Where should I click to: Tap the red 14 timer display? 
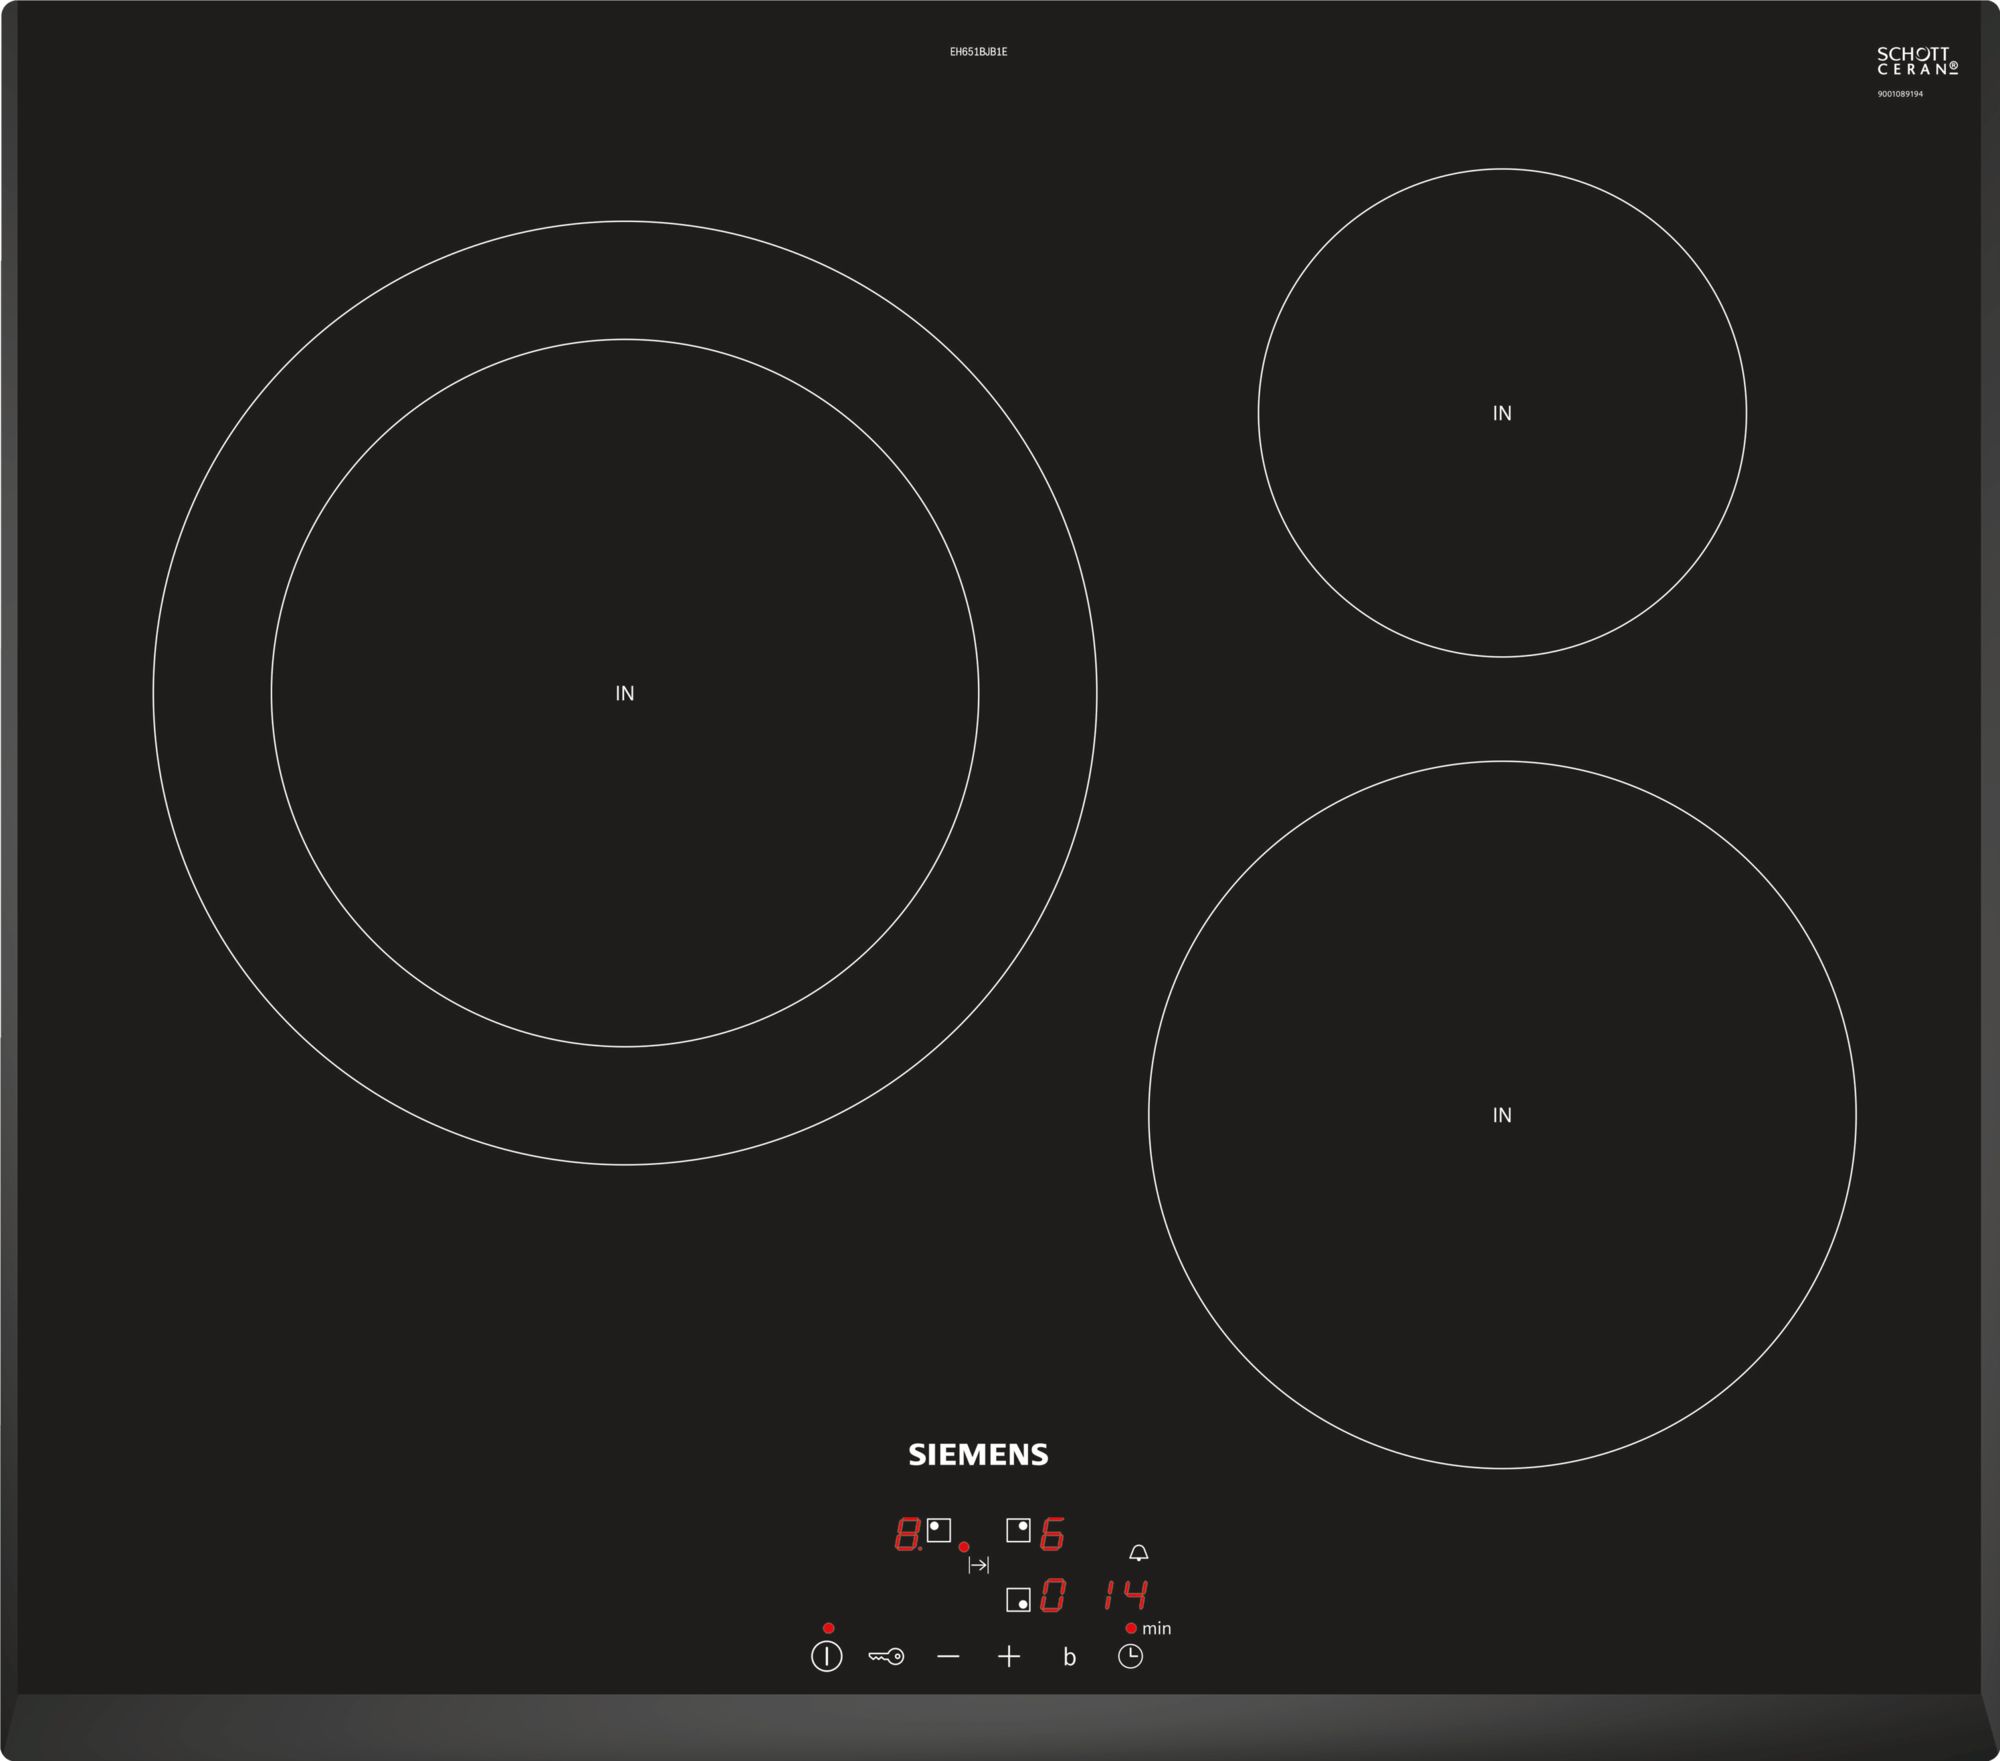(1126, 1595)
